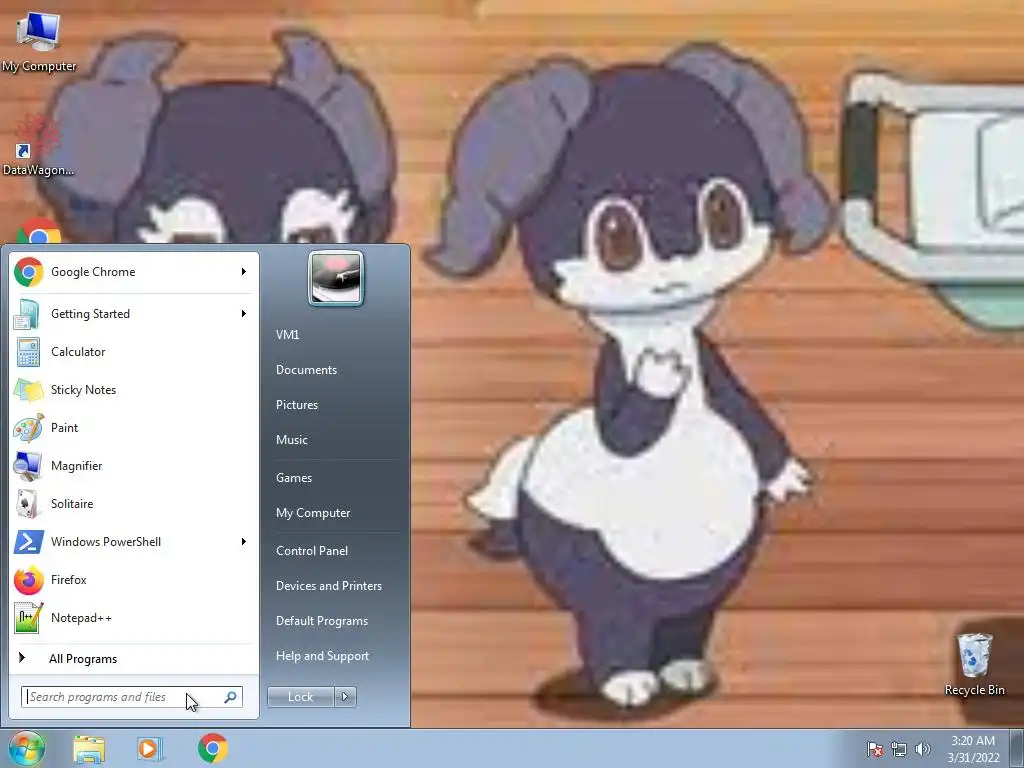Open Default Programs
This screenshot has height=768, width=1024.
322,621
